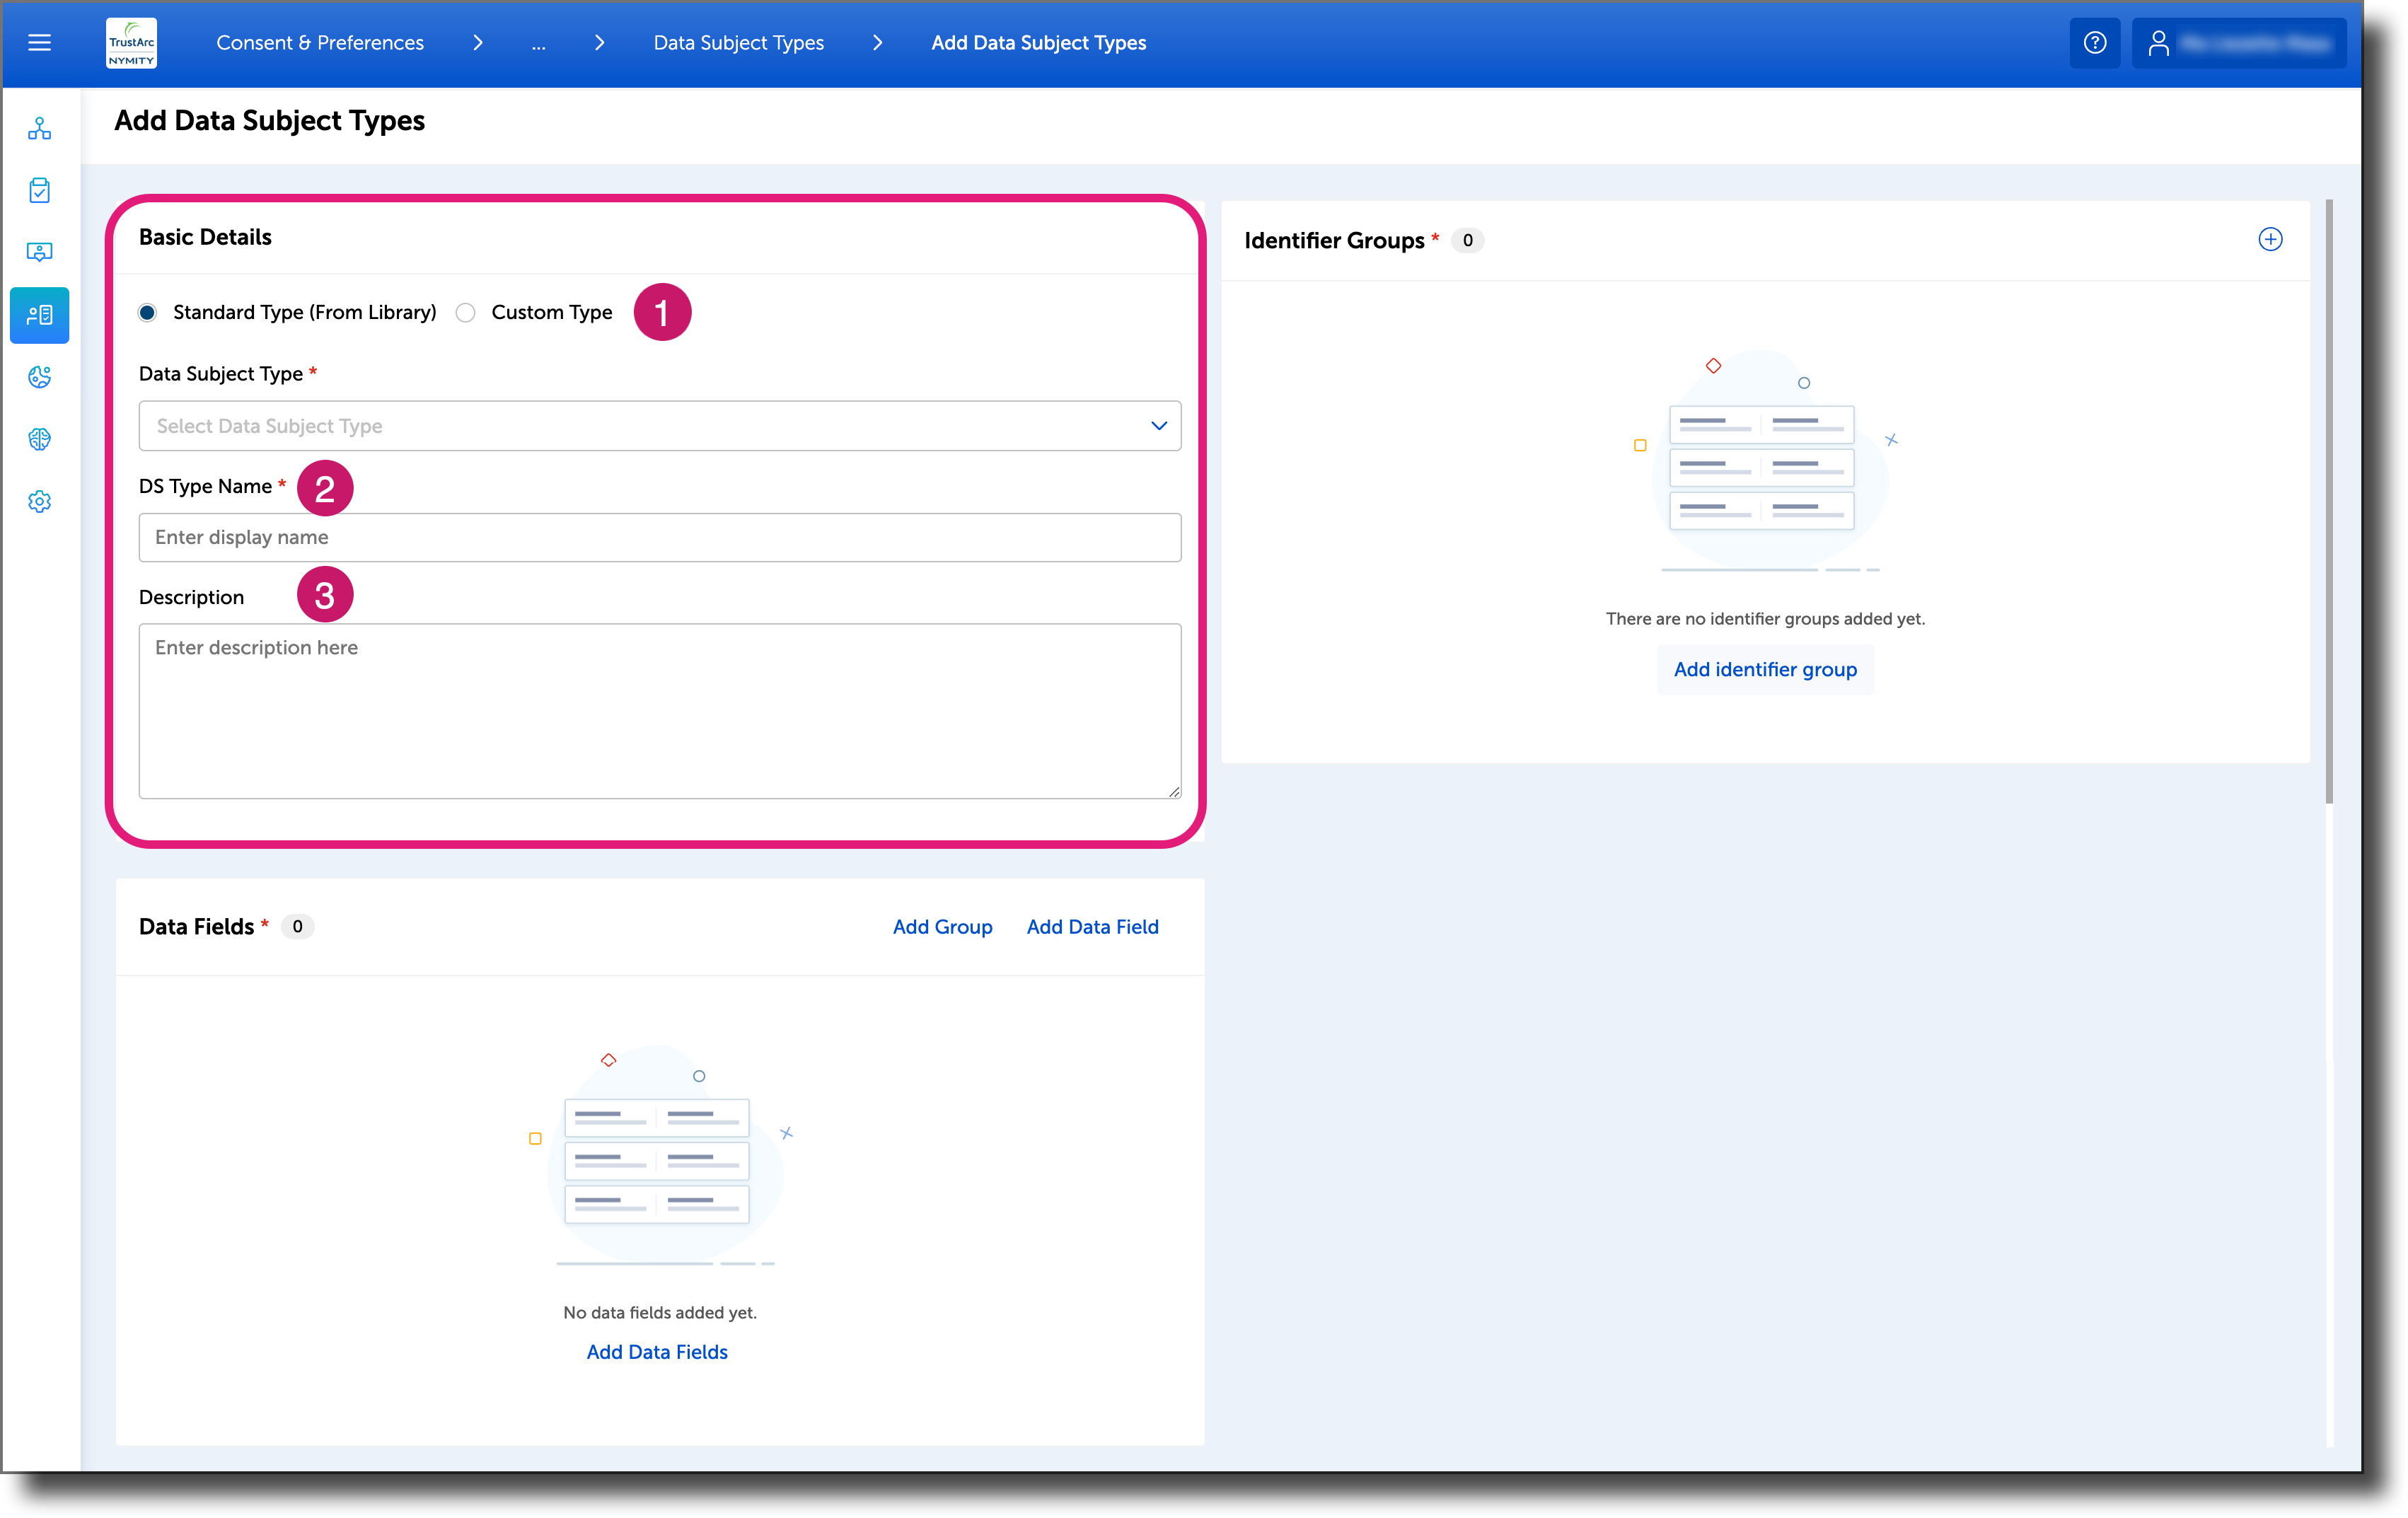Open the settings gear in the sidebar

pyautogui.click(x=39, y=501)
